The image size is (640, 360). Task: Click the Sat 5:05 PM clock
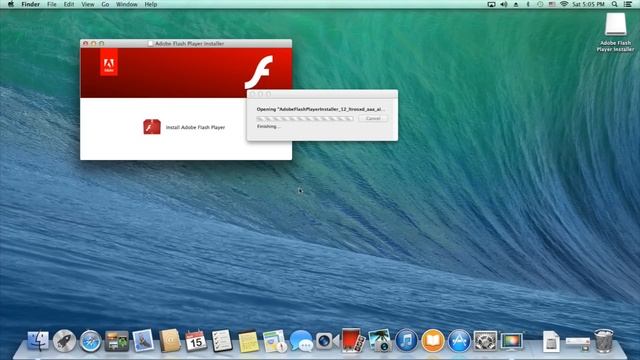pos(588,4)
